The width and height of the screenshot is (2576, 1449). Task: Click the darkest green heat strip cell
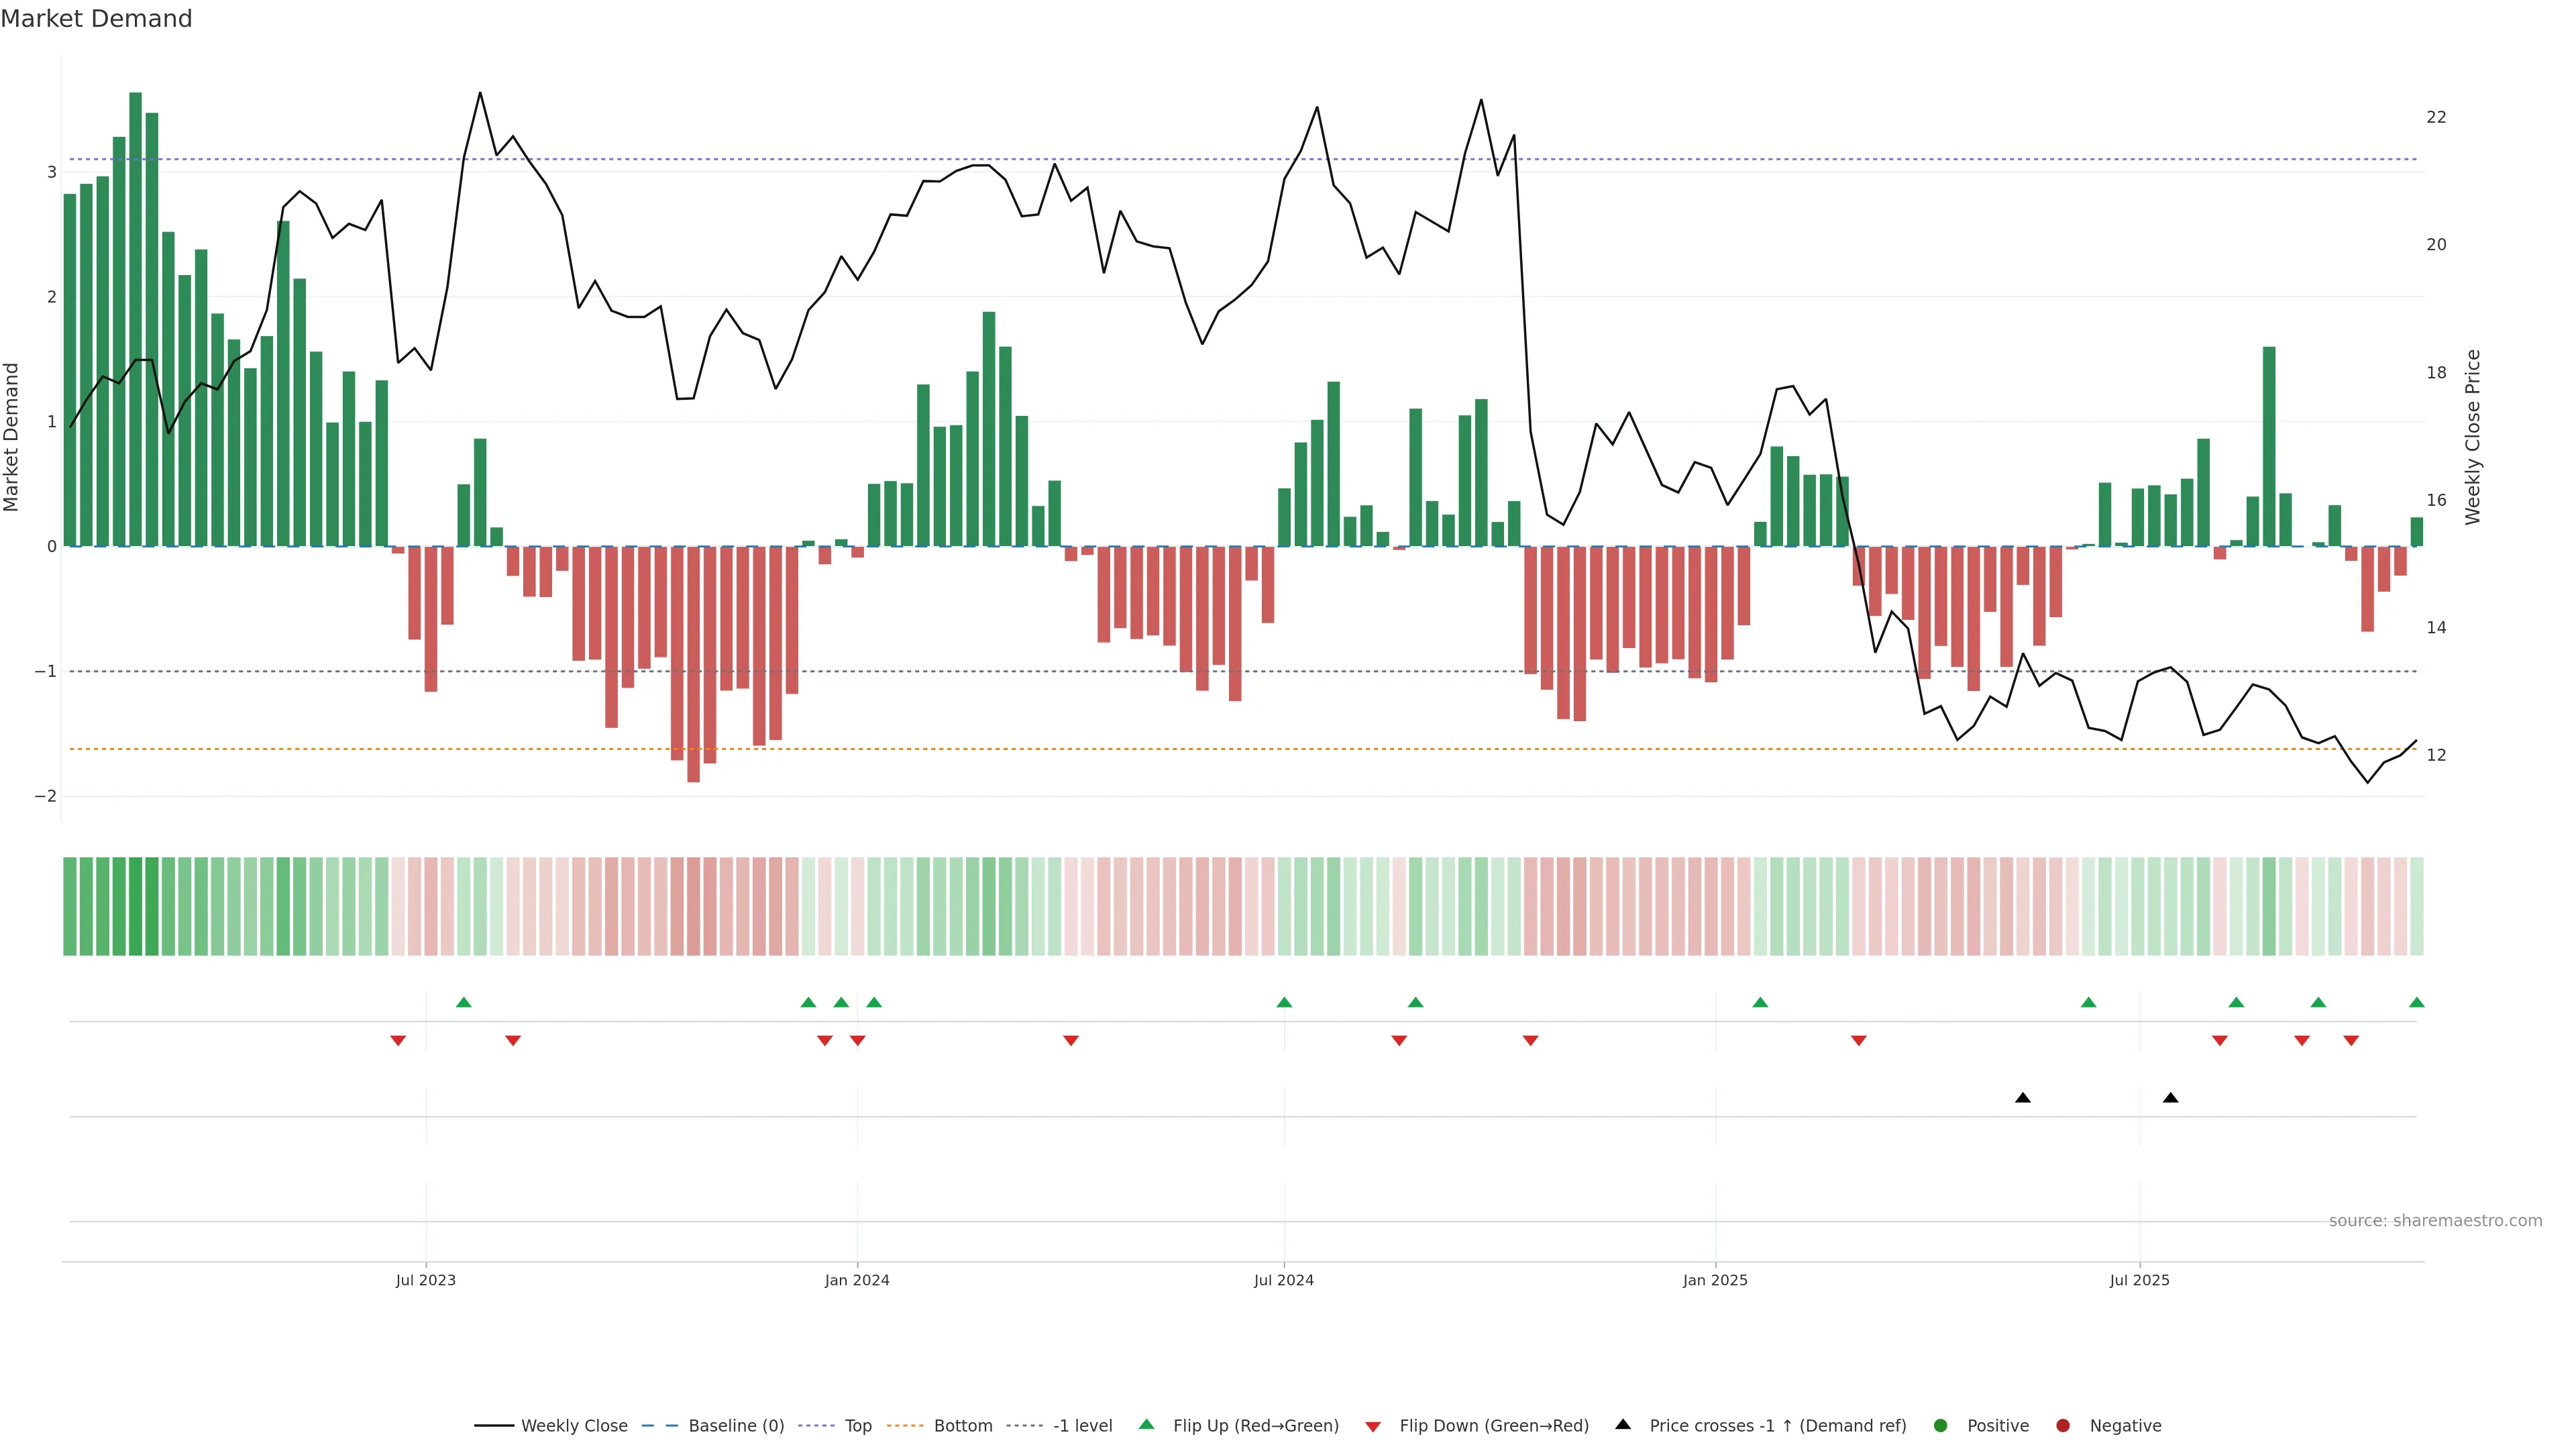135,906
